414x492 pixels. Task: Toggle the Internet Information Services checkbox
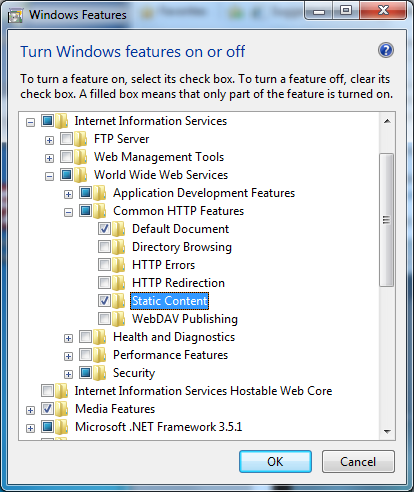point(47,120)
